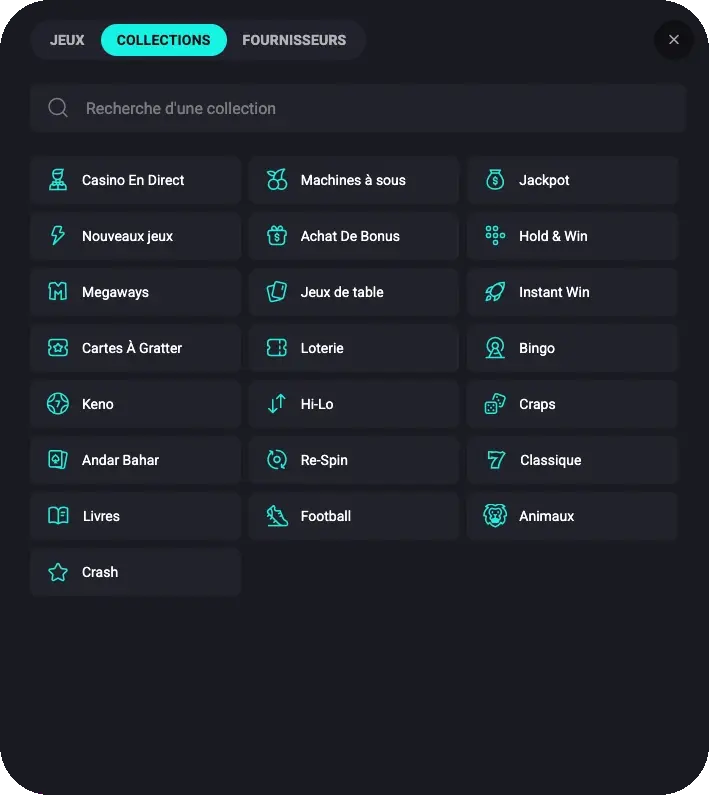This screenshot has width=709, height=795.
Task: Open the Andar Bahar collection
Action: (x=135, y=460)
